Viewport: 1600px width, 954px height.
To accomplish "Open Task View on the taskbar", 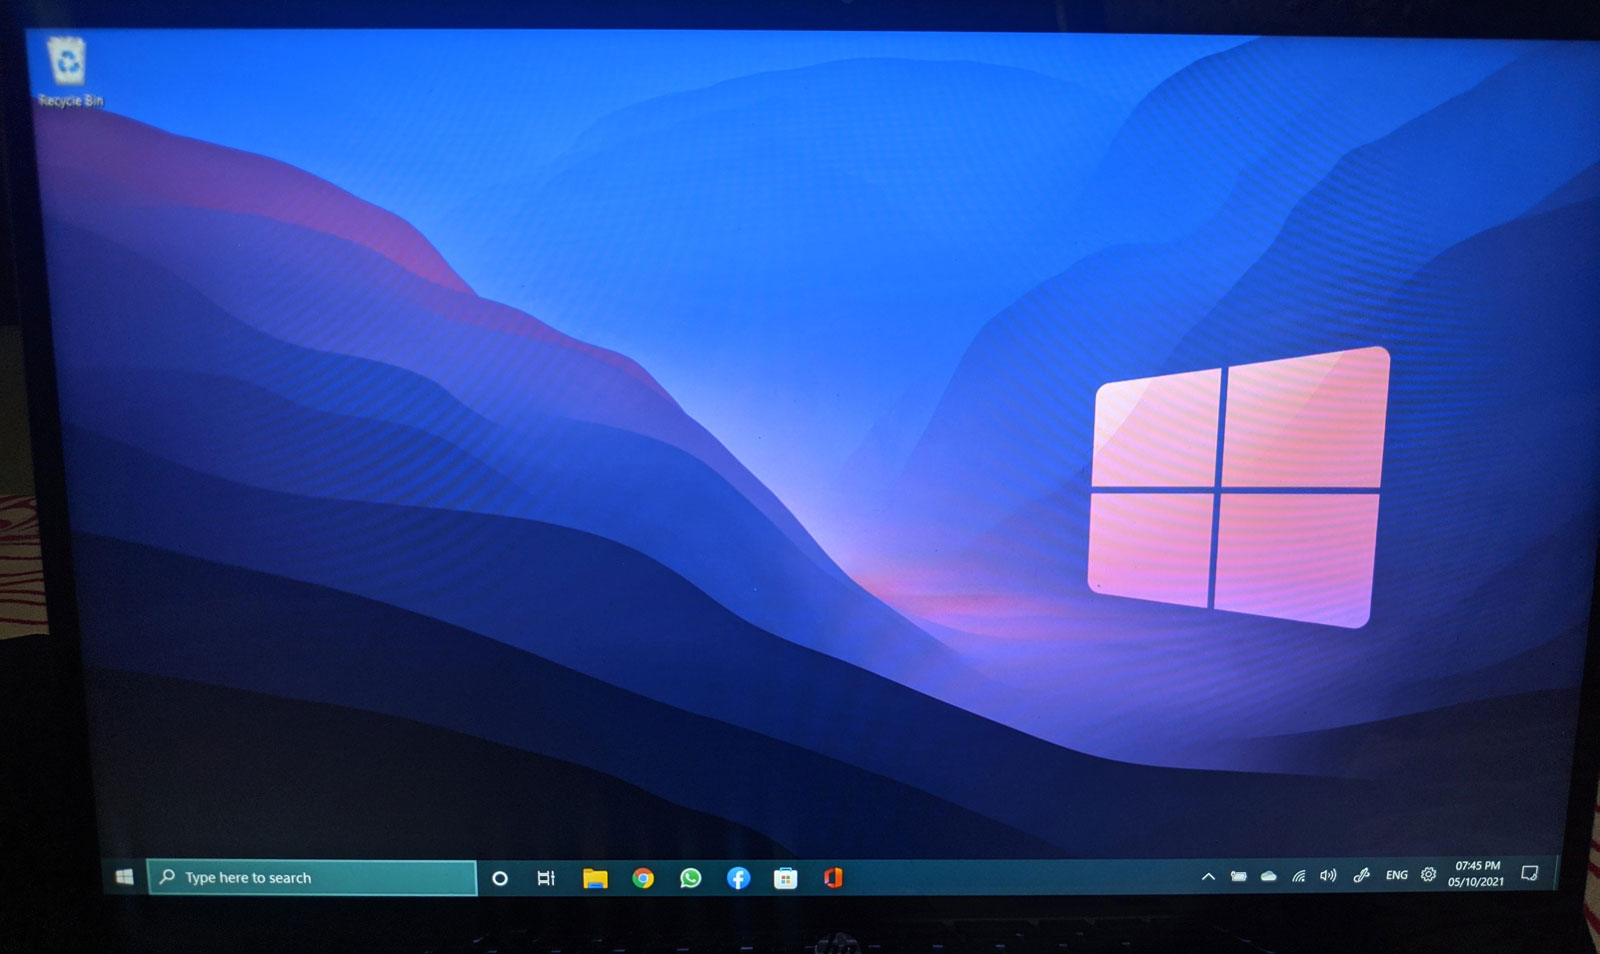I will coord(546,878).
